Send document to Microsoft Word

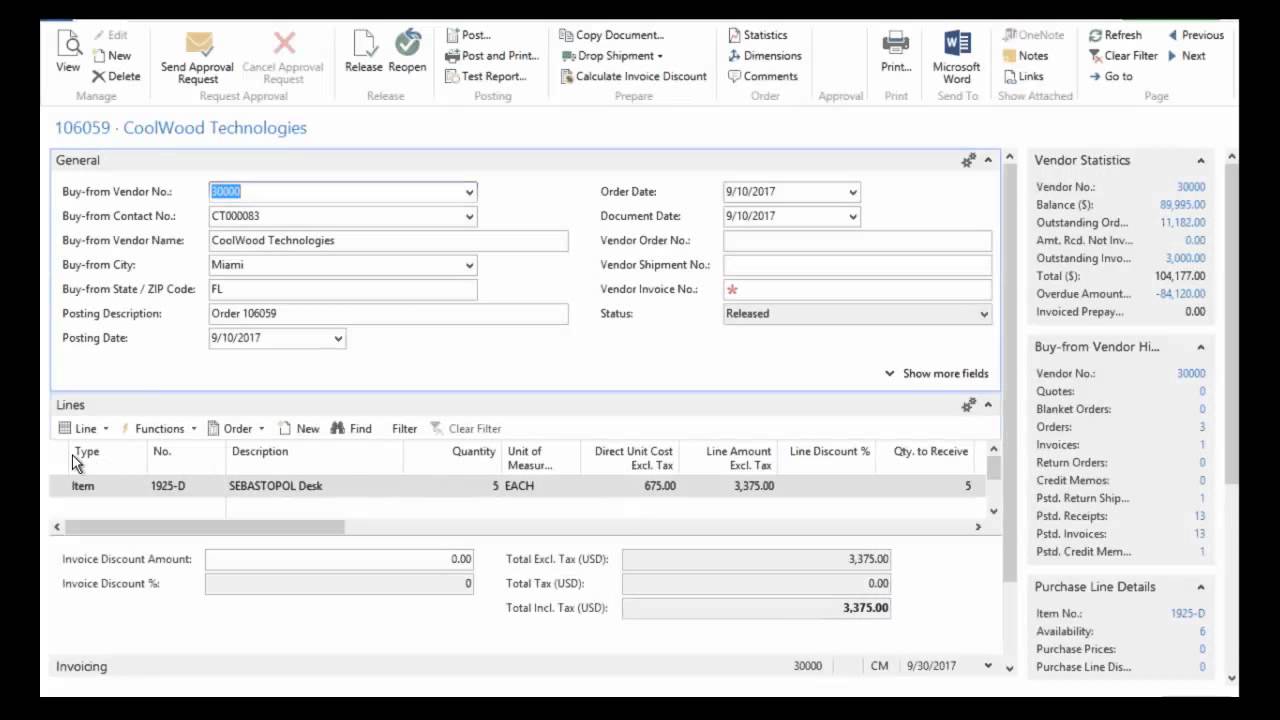click(x=957, y=58)
